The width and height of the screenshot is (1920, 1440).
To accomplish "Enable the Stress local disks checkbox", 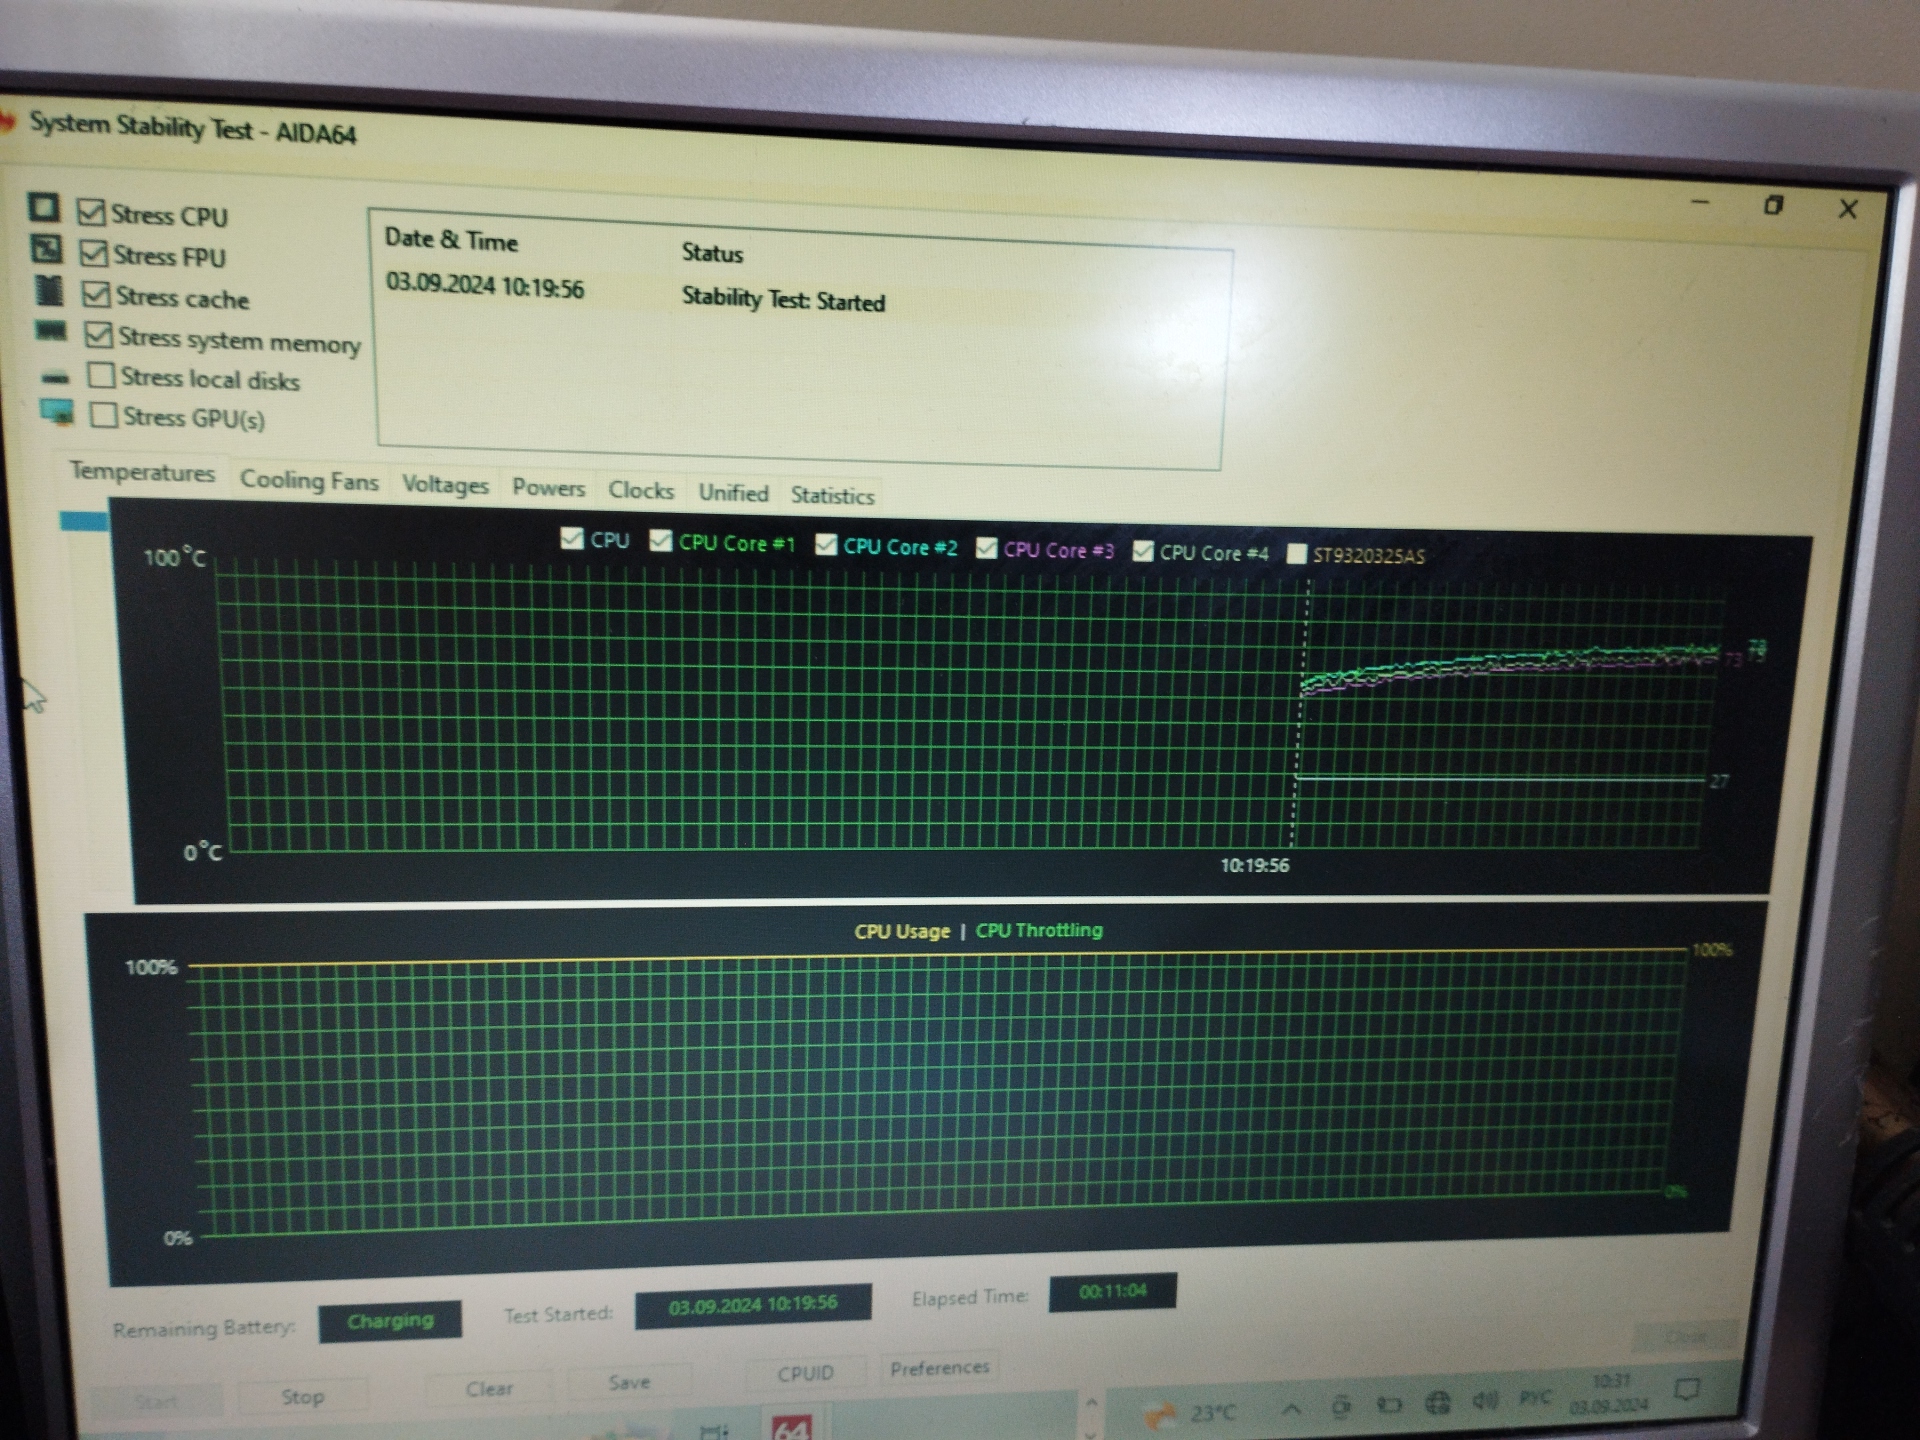I will (x=101, y=375).
